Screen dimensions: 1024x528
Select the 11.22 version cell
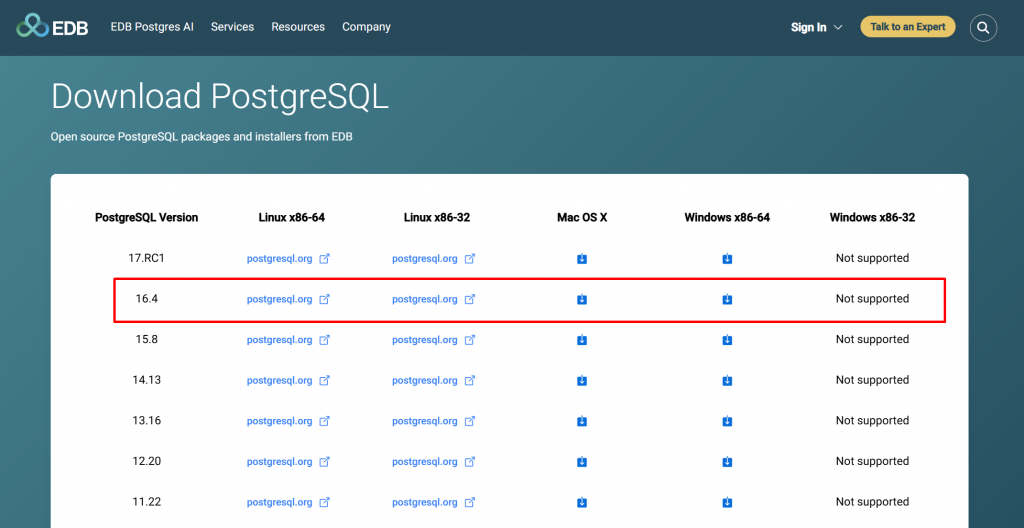coord(146,502)
